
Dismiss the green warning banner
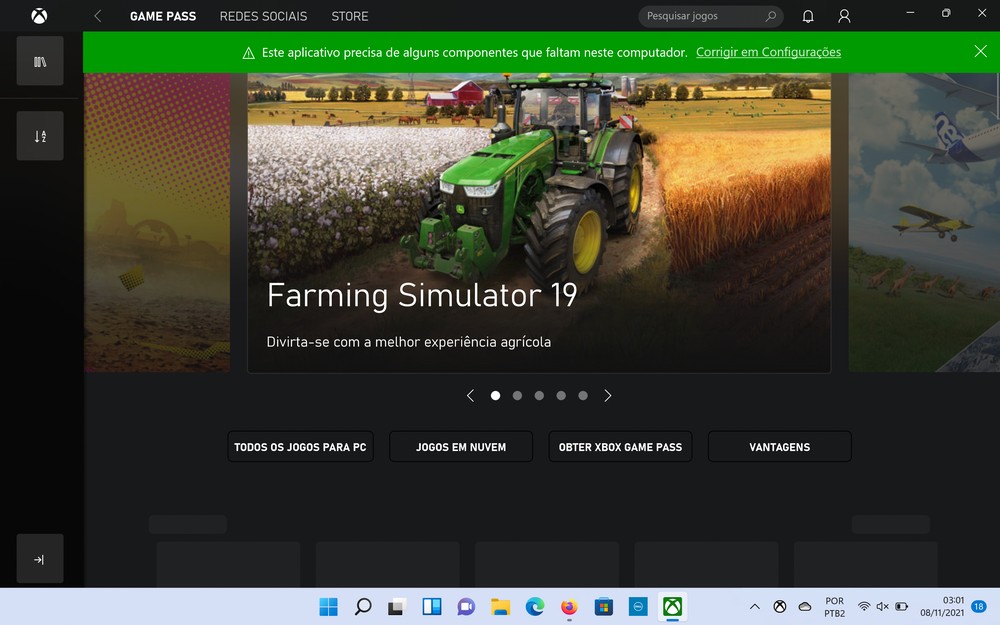980,51
